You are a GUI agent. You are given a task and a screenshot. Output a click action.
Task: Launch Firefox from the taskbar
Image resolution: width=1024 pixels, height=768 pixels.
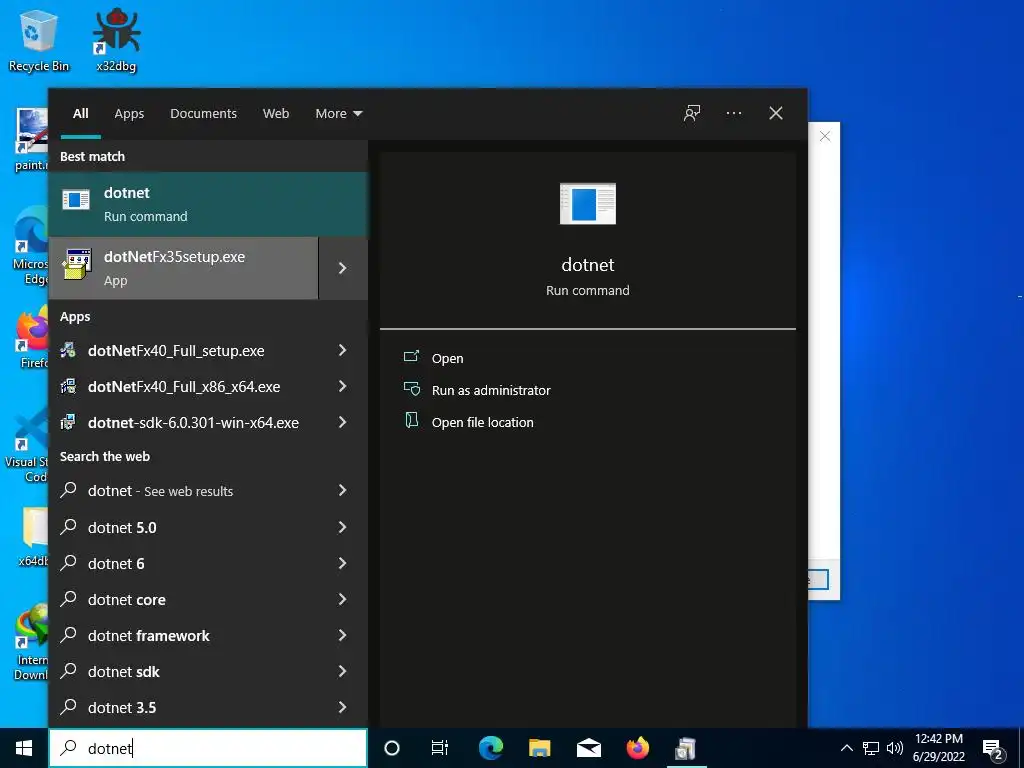tap(638, 748)
